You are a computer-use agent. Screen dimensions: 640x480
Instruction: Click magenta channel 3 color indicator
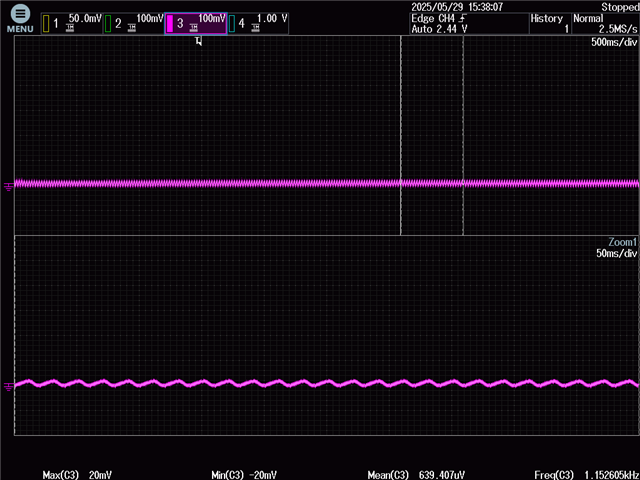pyautogui.click(x=170, y=24)
